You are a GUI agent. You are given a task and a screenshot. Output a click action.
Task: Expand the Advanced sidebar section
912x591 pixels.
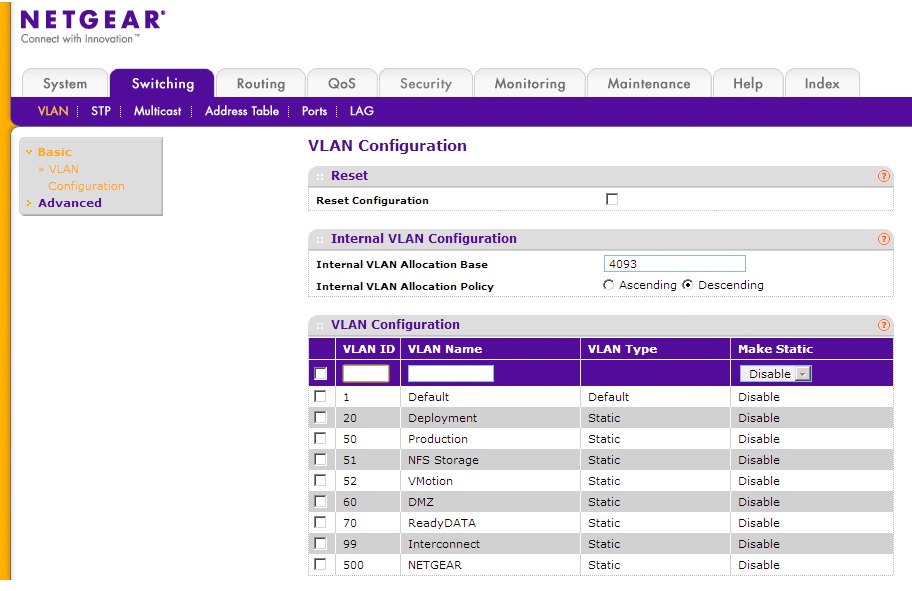(x=69, y=202)
